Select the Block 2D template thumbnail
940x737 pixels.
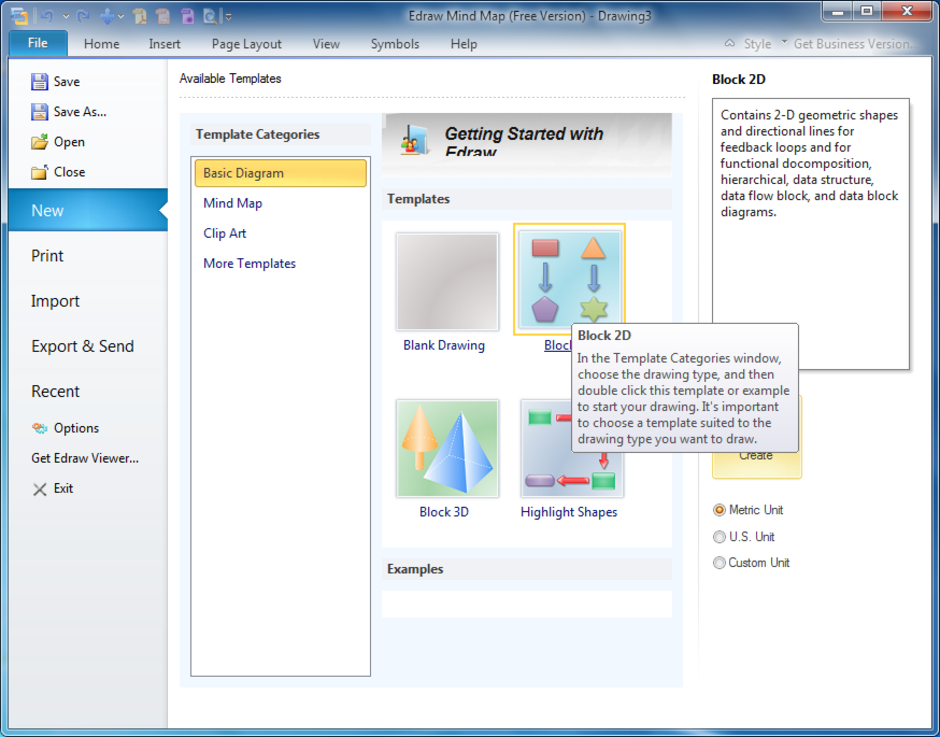(569, 278)
